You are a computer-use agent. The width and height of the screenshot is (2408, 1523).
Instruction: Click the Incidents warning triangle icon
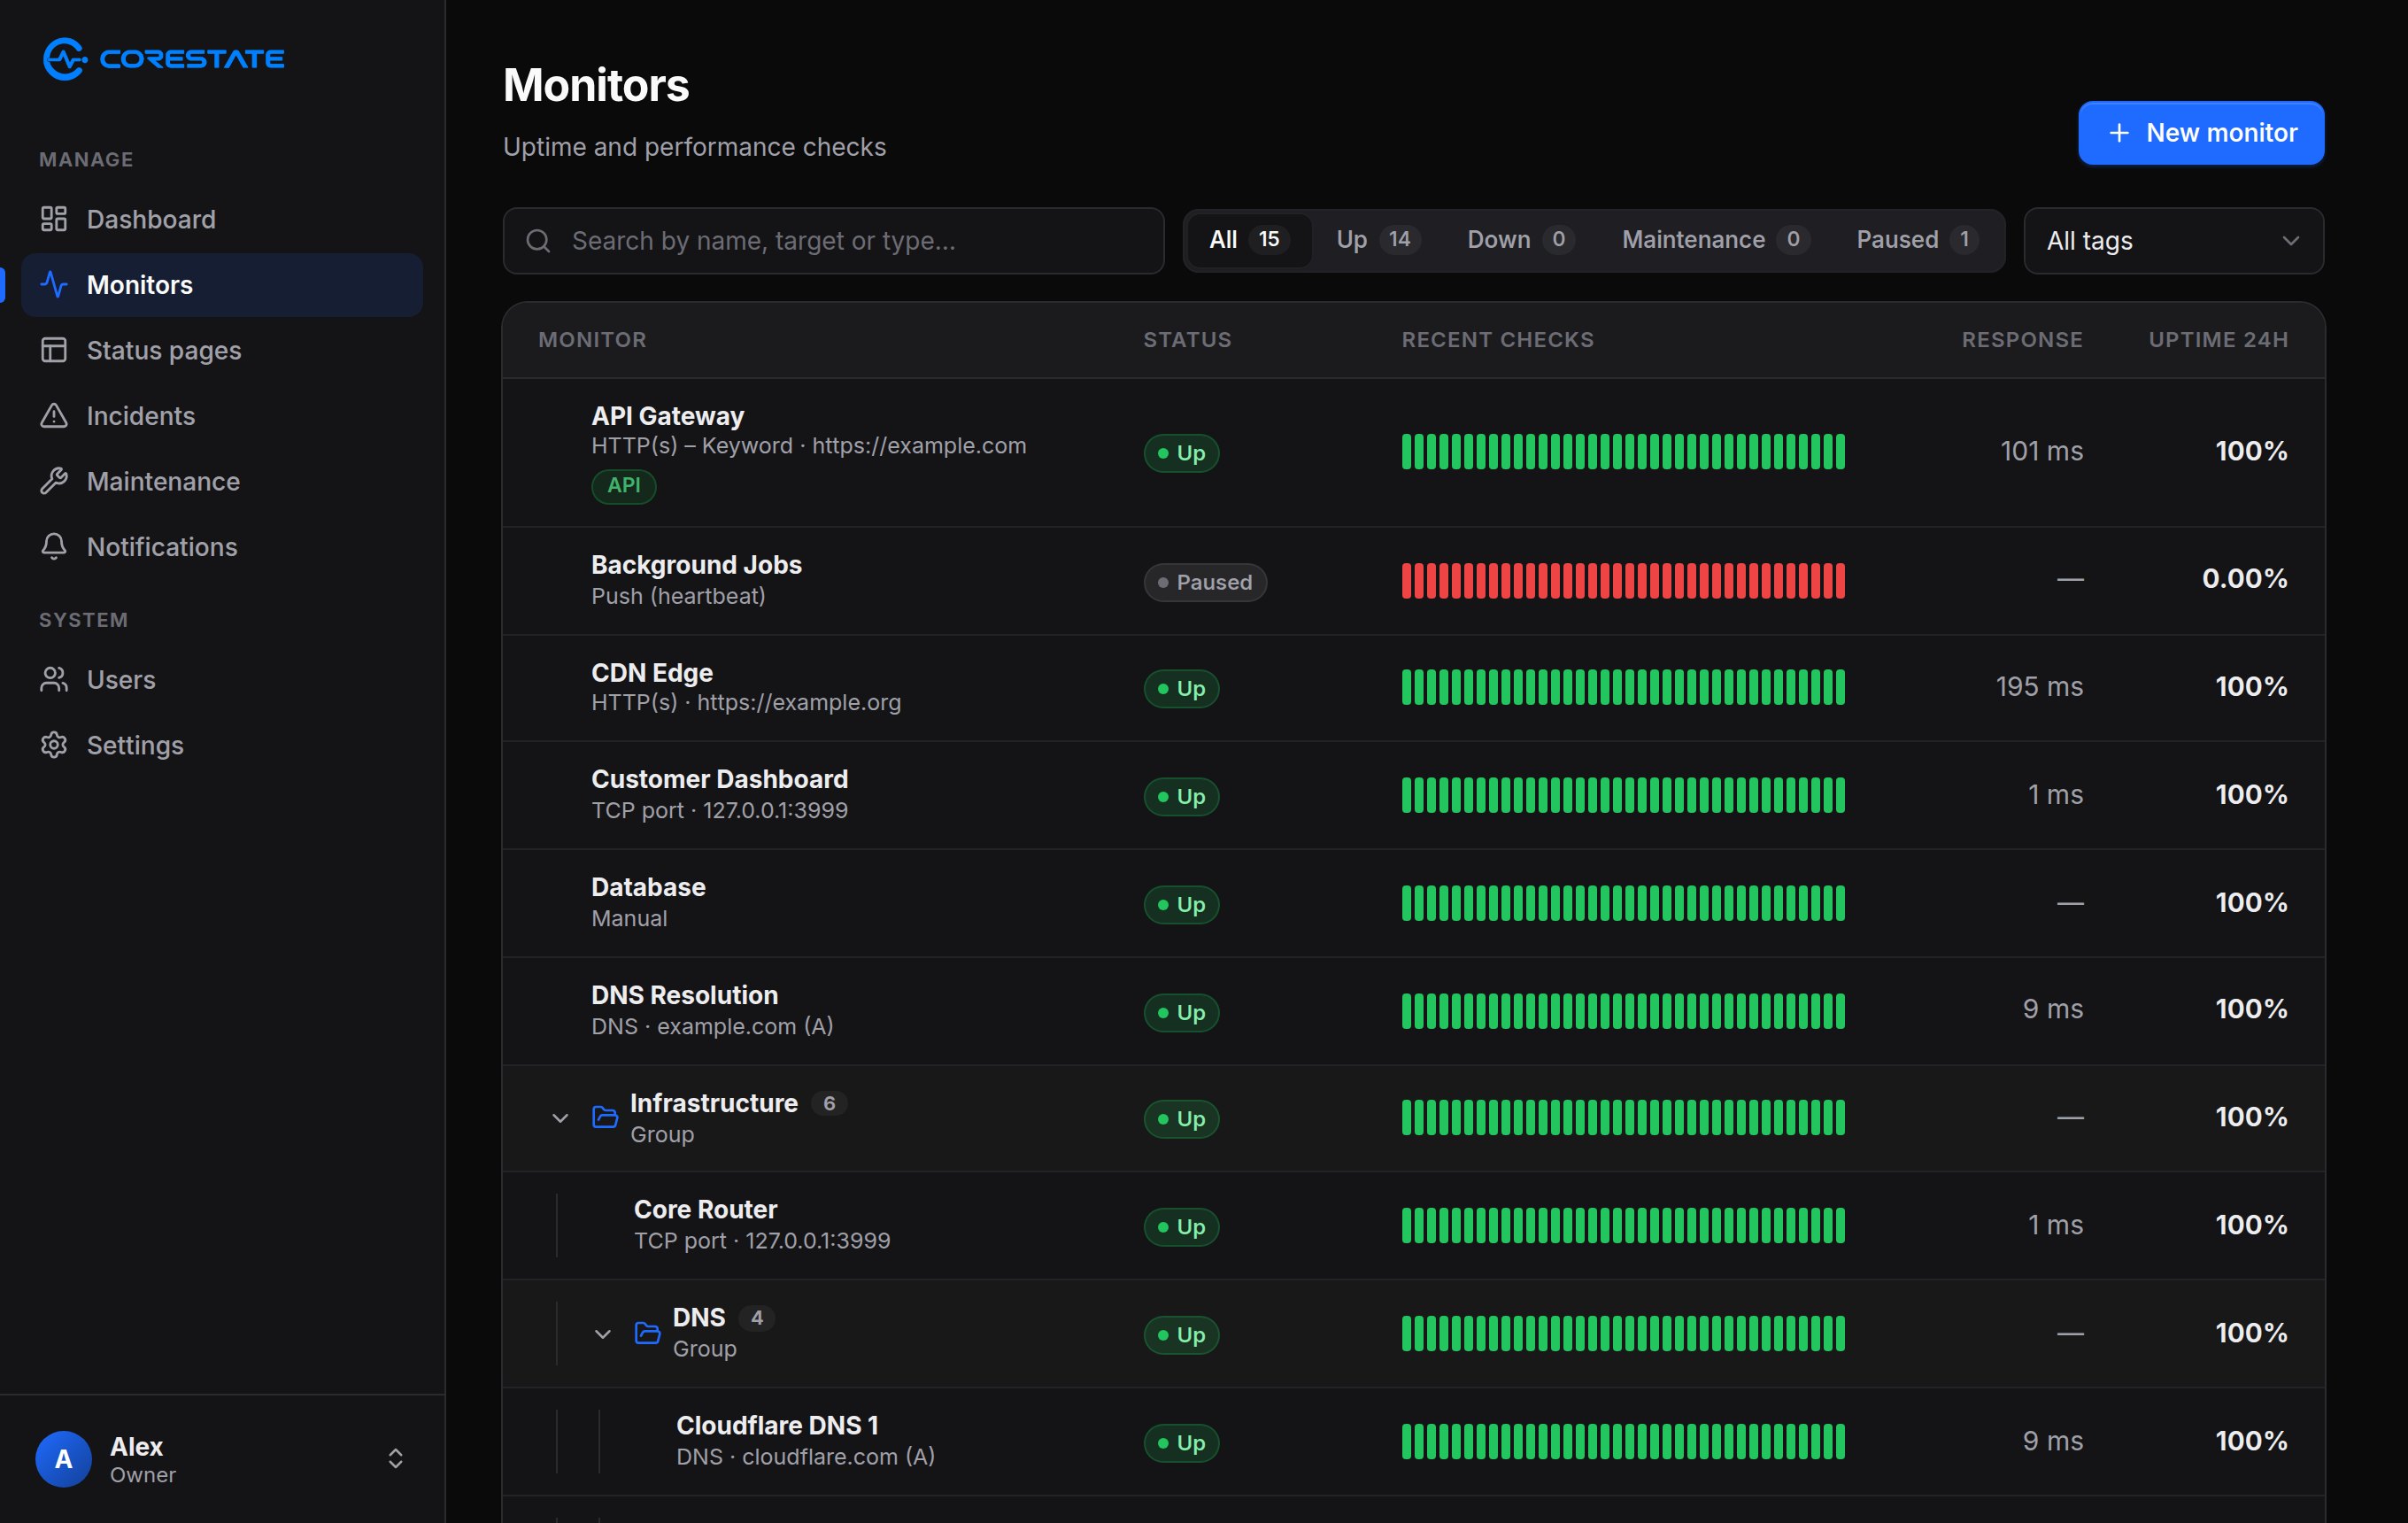(x=54, y=416)
